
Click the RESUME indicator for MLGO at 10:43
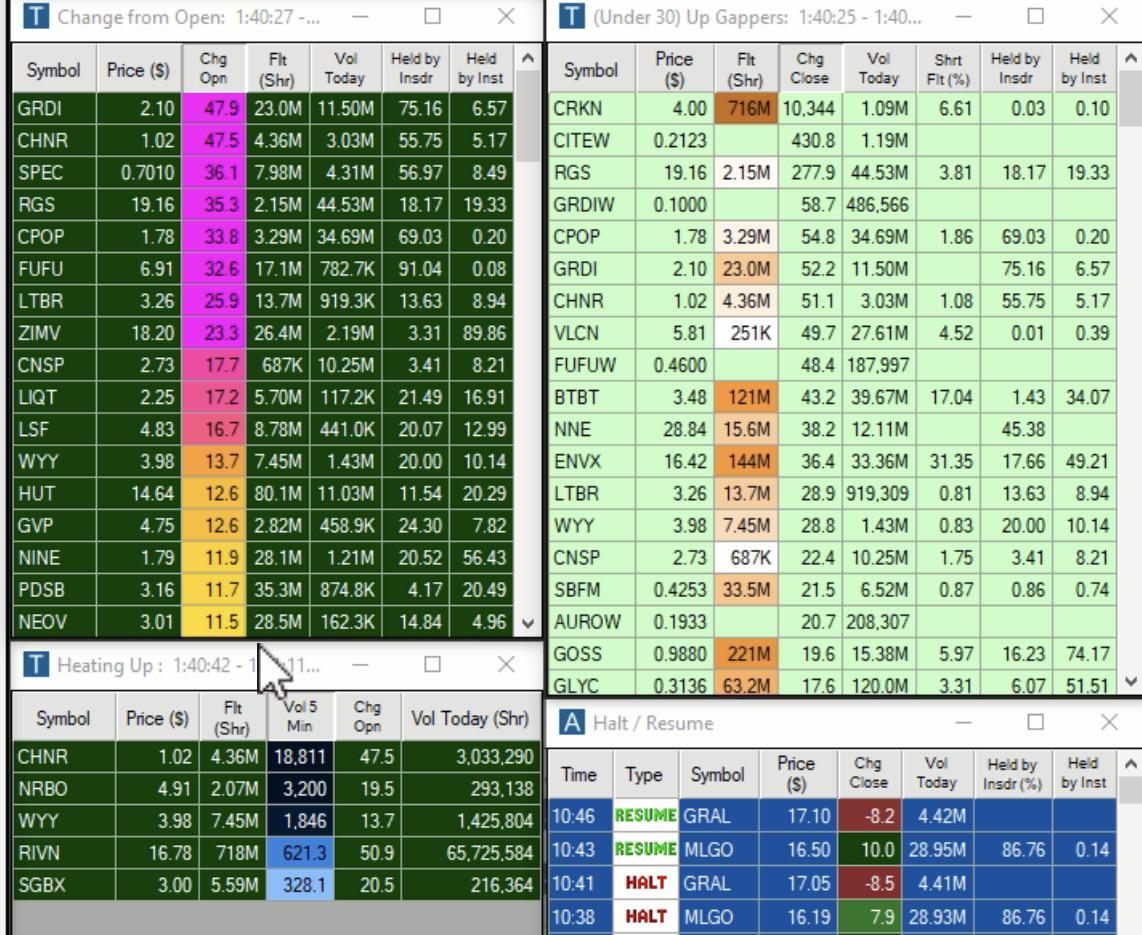coord(644,848)
